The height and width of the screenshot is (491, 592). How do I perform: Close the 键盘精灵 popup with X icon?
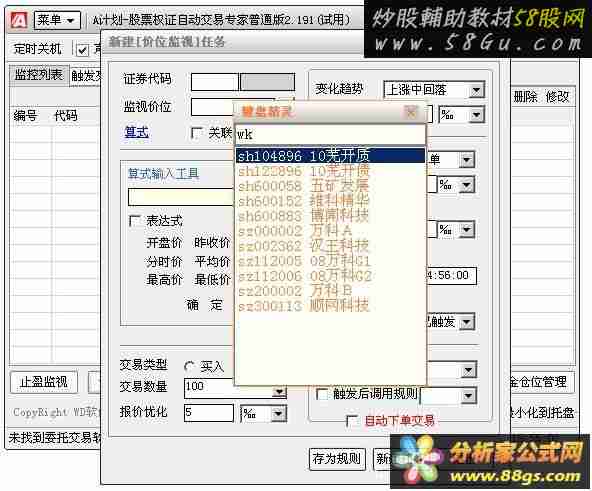point(411,112)
